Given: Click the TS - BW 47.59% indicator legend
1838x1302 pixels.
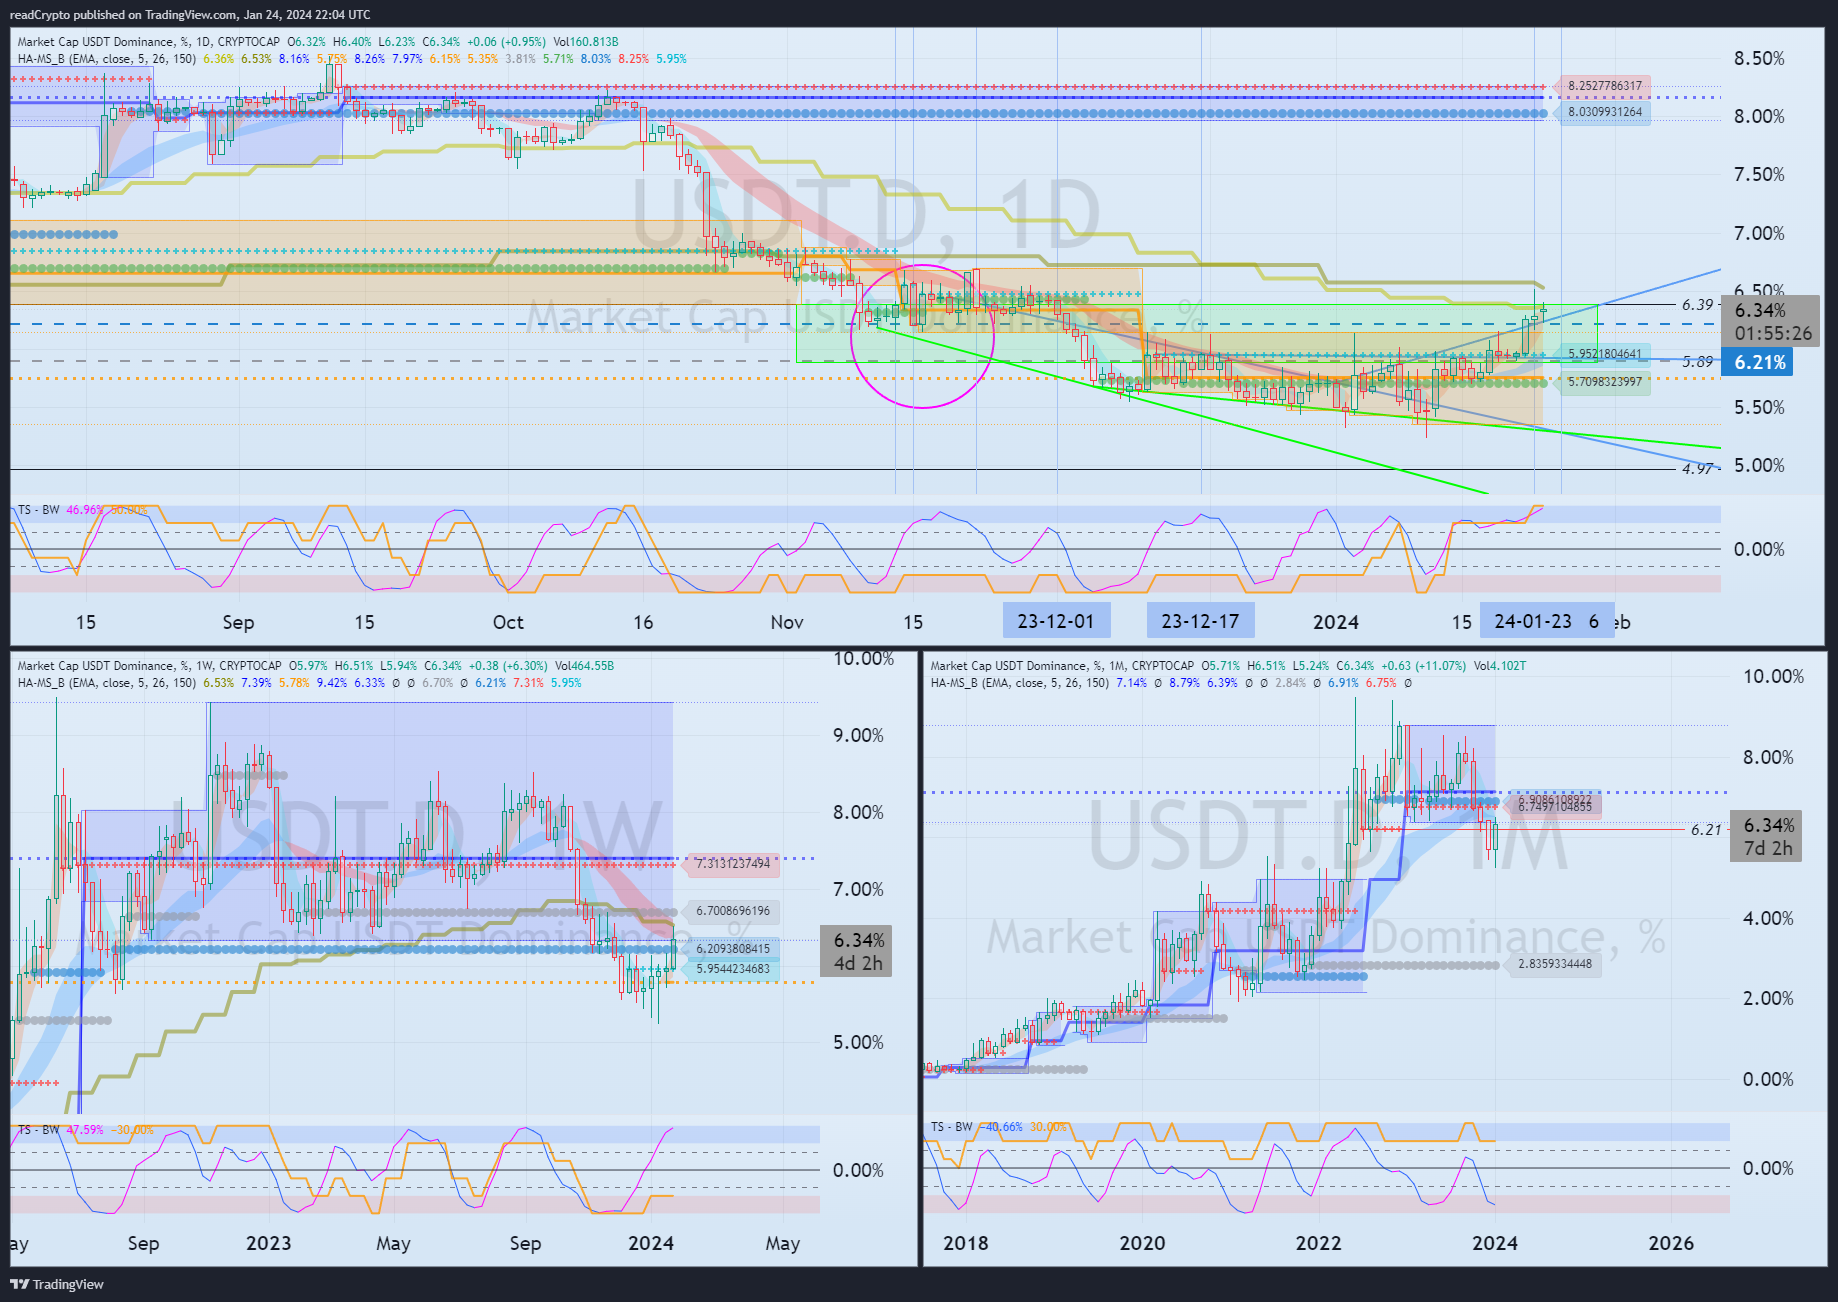Looking at the screenshot, I should tap(86, 1130).
